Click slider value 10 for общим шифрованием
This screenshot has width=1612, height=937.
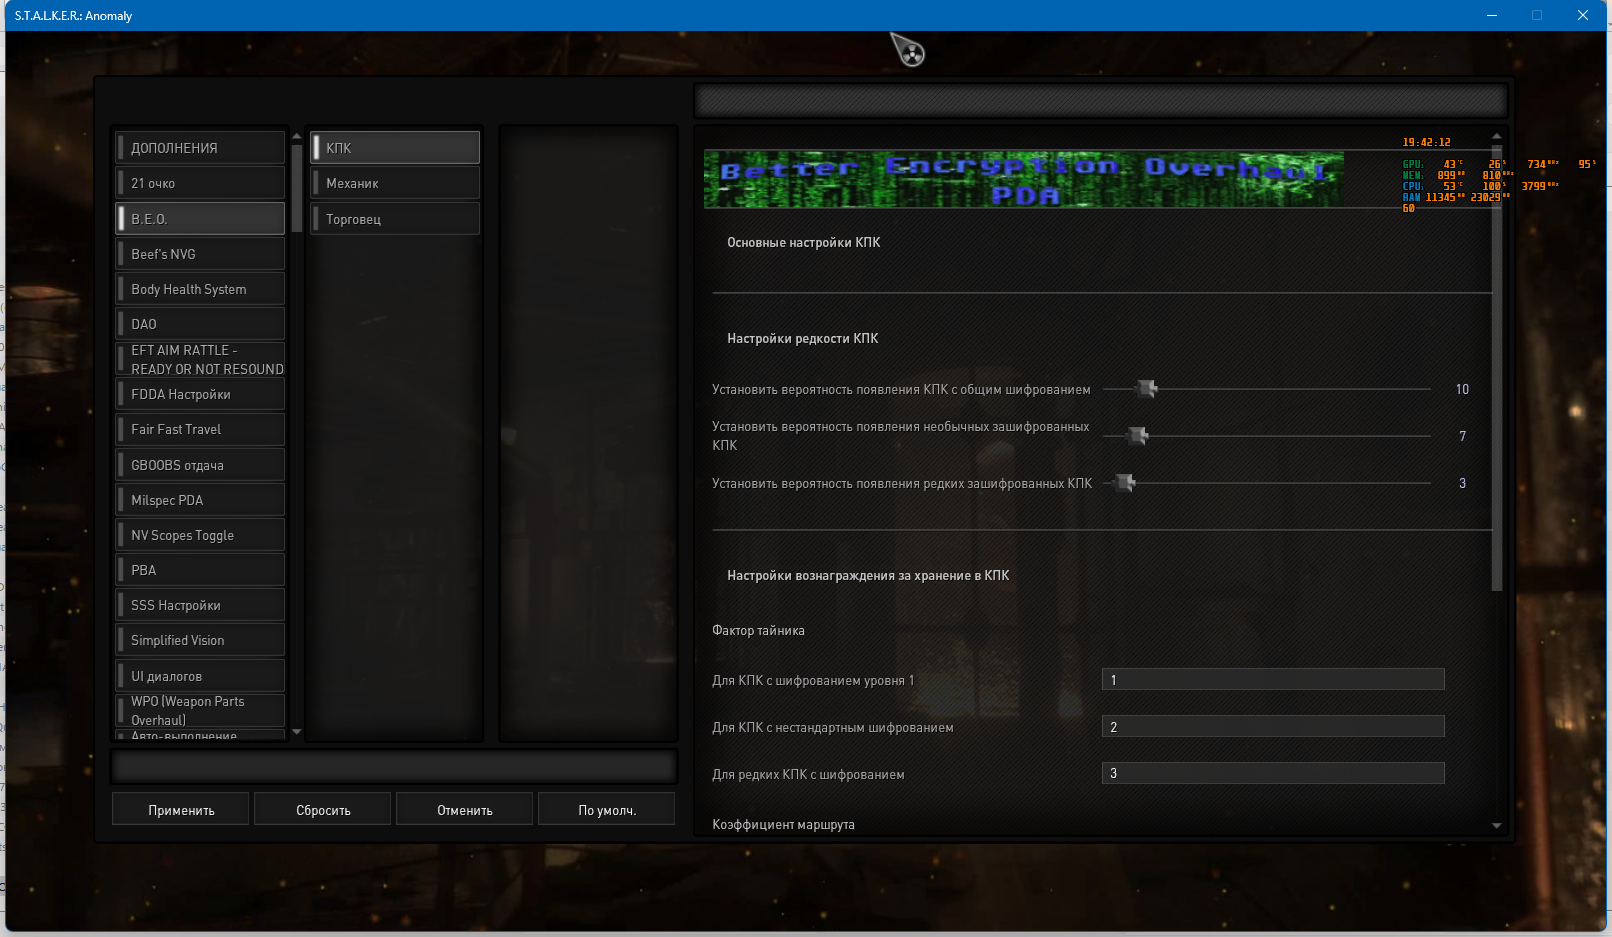1462,389
